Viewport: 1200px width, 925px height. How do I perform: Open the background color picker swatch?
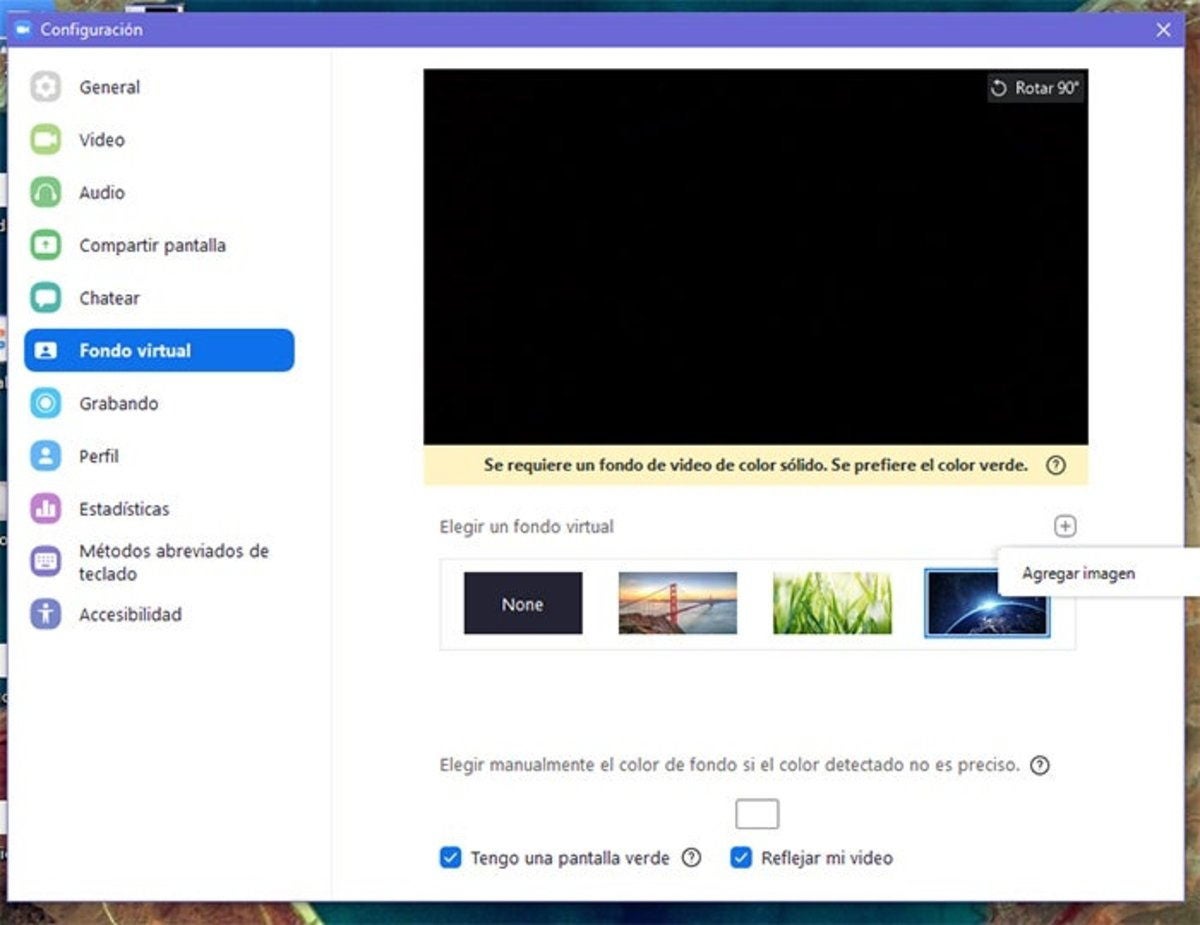(757, 813)
